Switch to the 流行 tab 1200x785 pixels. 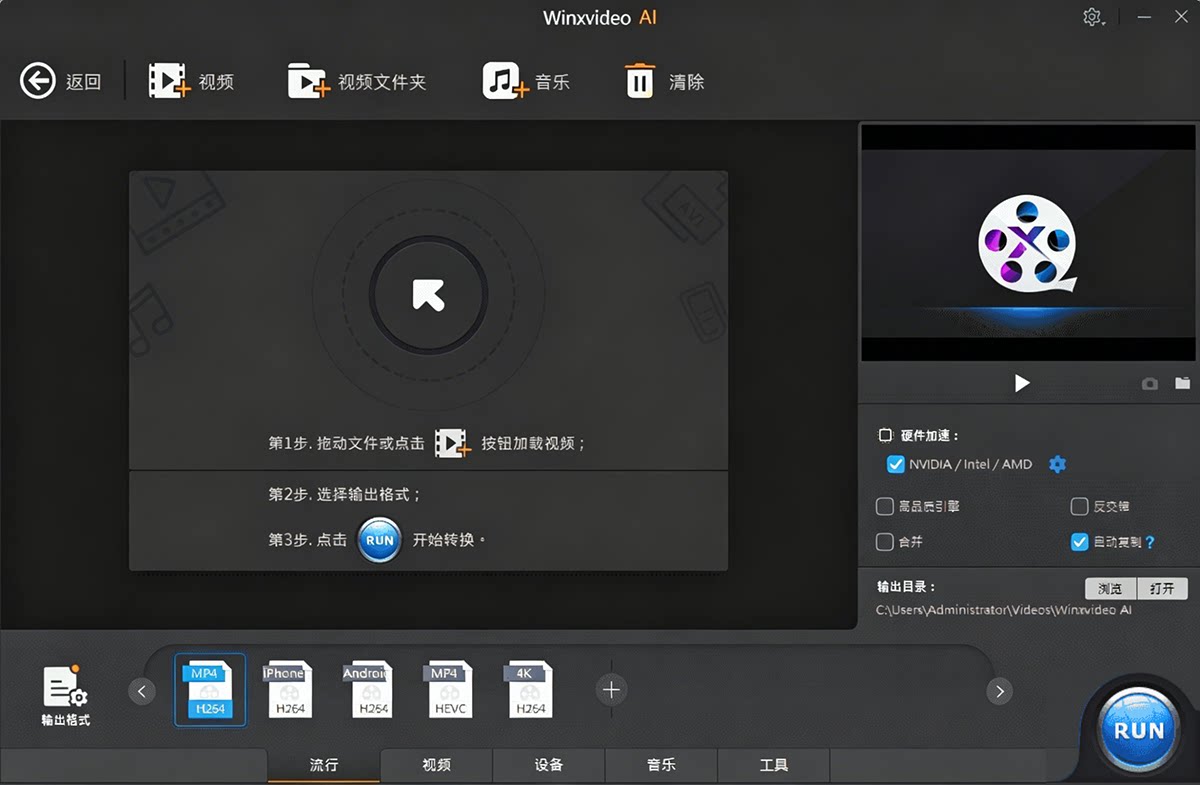coord(324,765)
